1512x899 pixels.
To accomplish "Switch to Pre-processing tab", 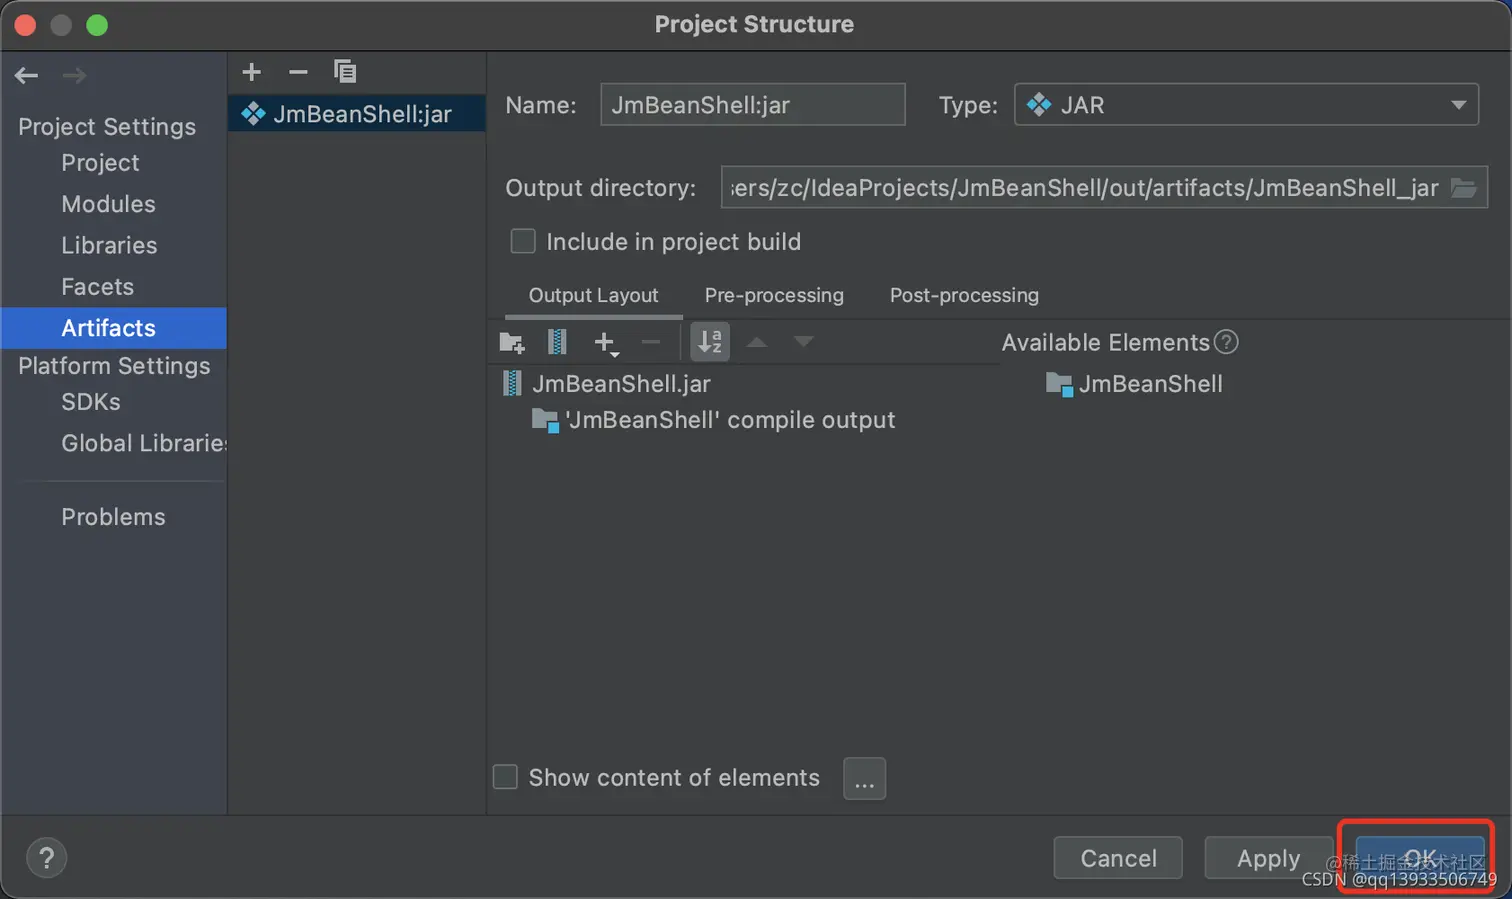I will (774, 295).
